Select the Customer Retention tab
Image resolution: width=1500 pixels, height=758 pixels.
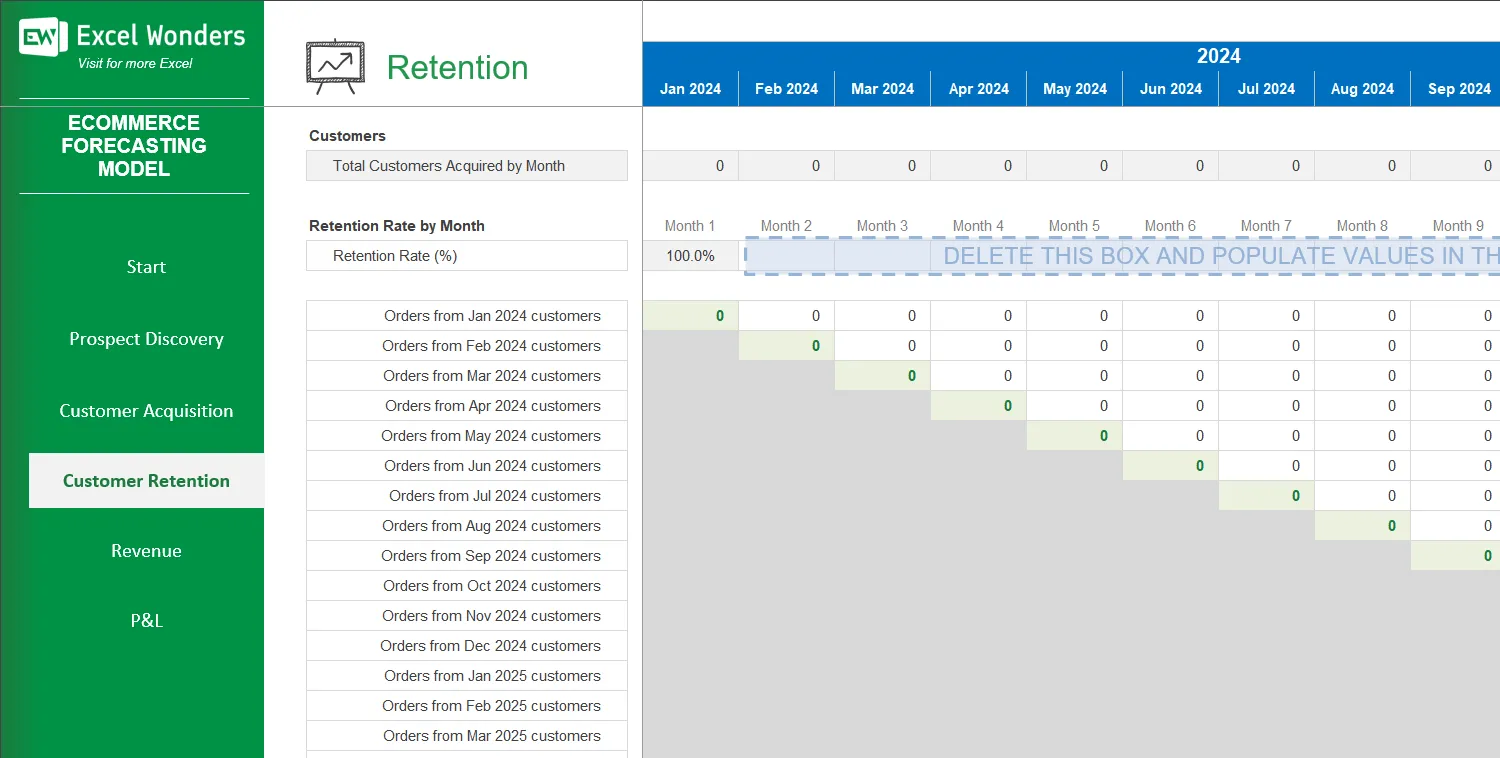pos(146,480)
